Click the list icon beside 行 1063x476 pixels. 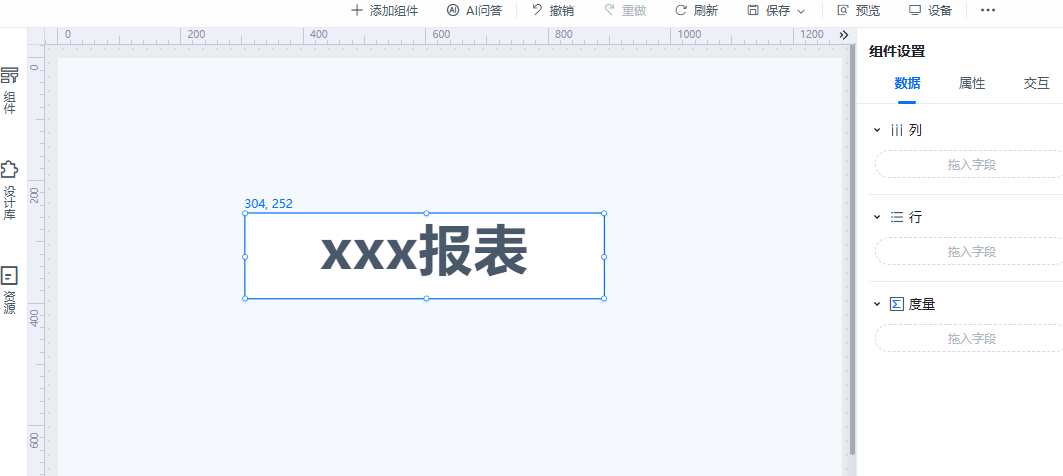897,217
